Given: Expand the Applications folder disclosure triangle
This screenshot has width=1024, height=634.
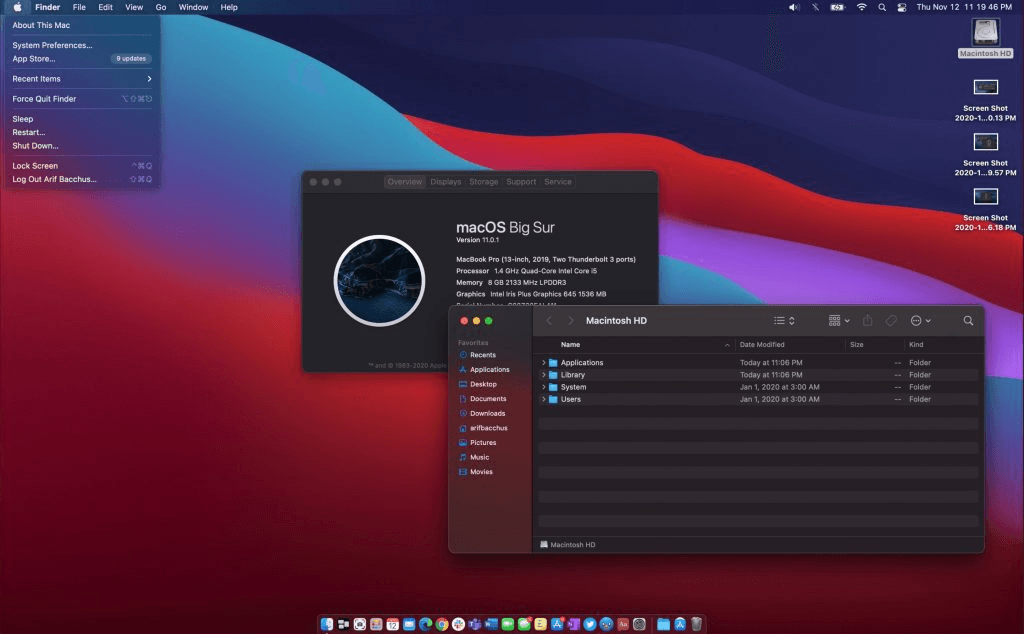Looking at the screenshot, I should click(x=543, y=363).
